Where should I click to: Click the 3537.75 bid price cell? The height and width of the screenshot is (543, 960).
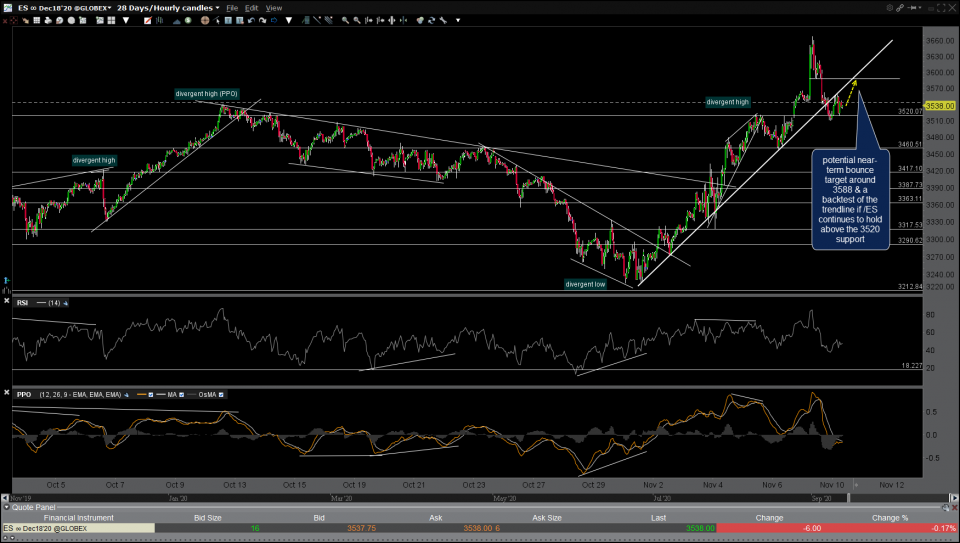[x=361, y=528]
